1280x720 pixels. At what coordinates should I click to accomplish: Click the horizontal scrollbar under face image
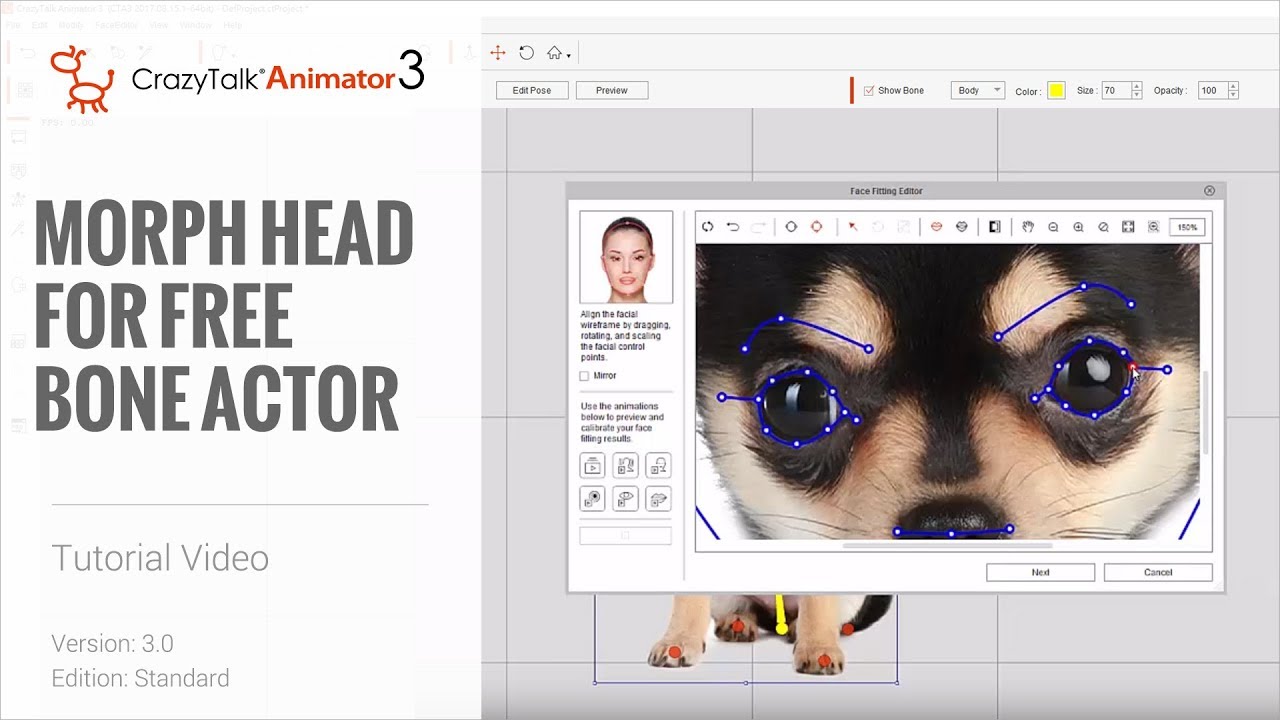click(x=947, y=546)
